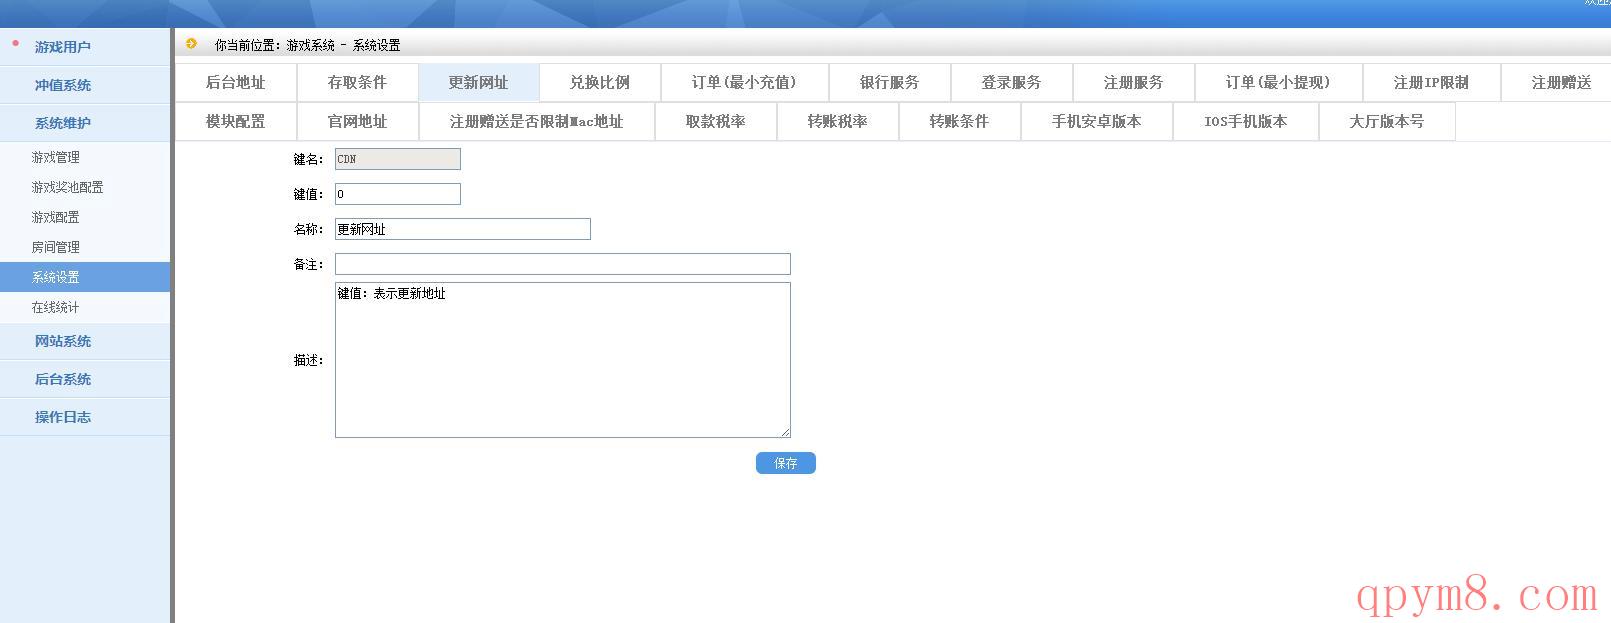Expand the 后台系统 sidebar section
This screenshot has height=623, width=1611.
tap(85, 379)
